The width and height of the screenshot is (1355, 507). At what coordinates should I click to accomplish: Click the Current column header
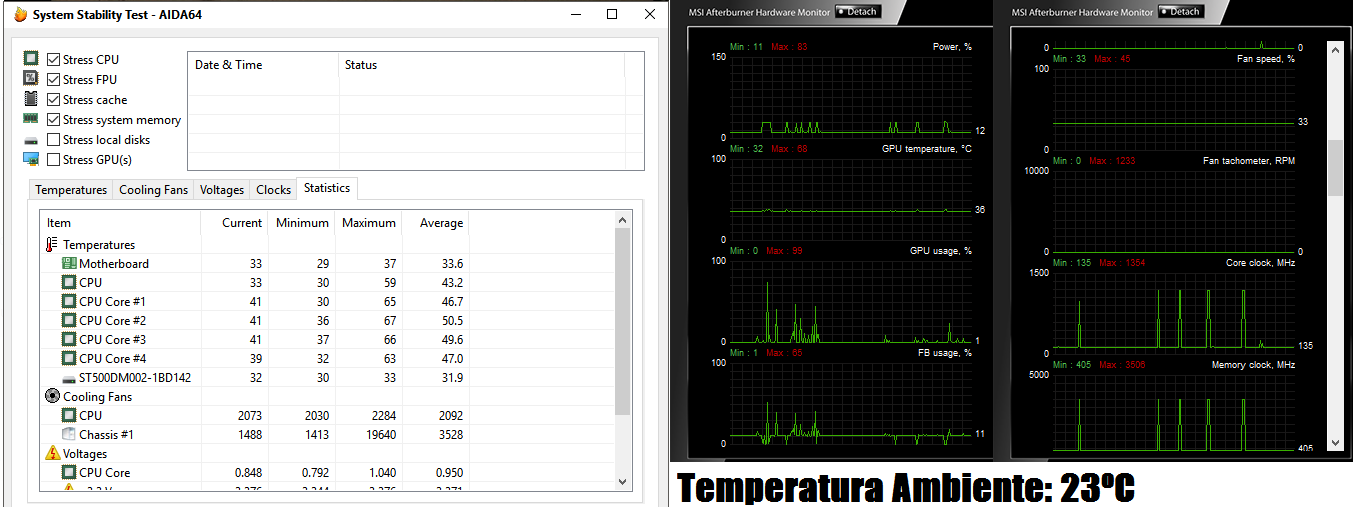[235, 223]
